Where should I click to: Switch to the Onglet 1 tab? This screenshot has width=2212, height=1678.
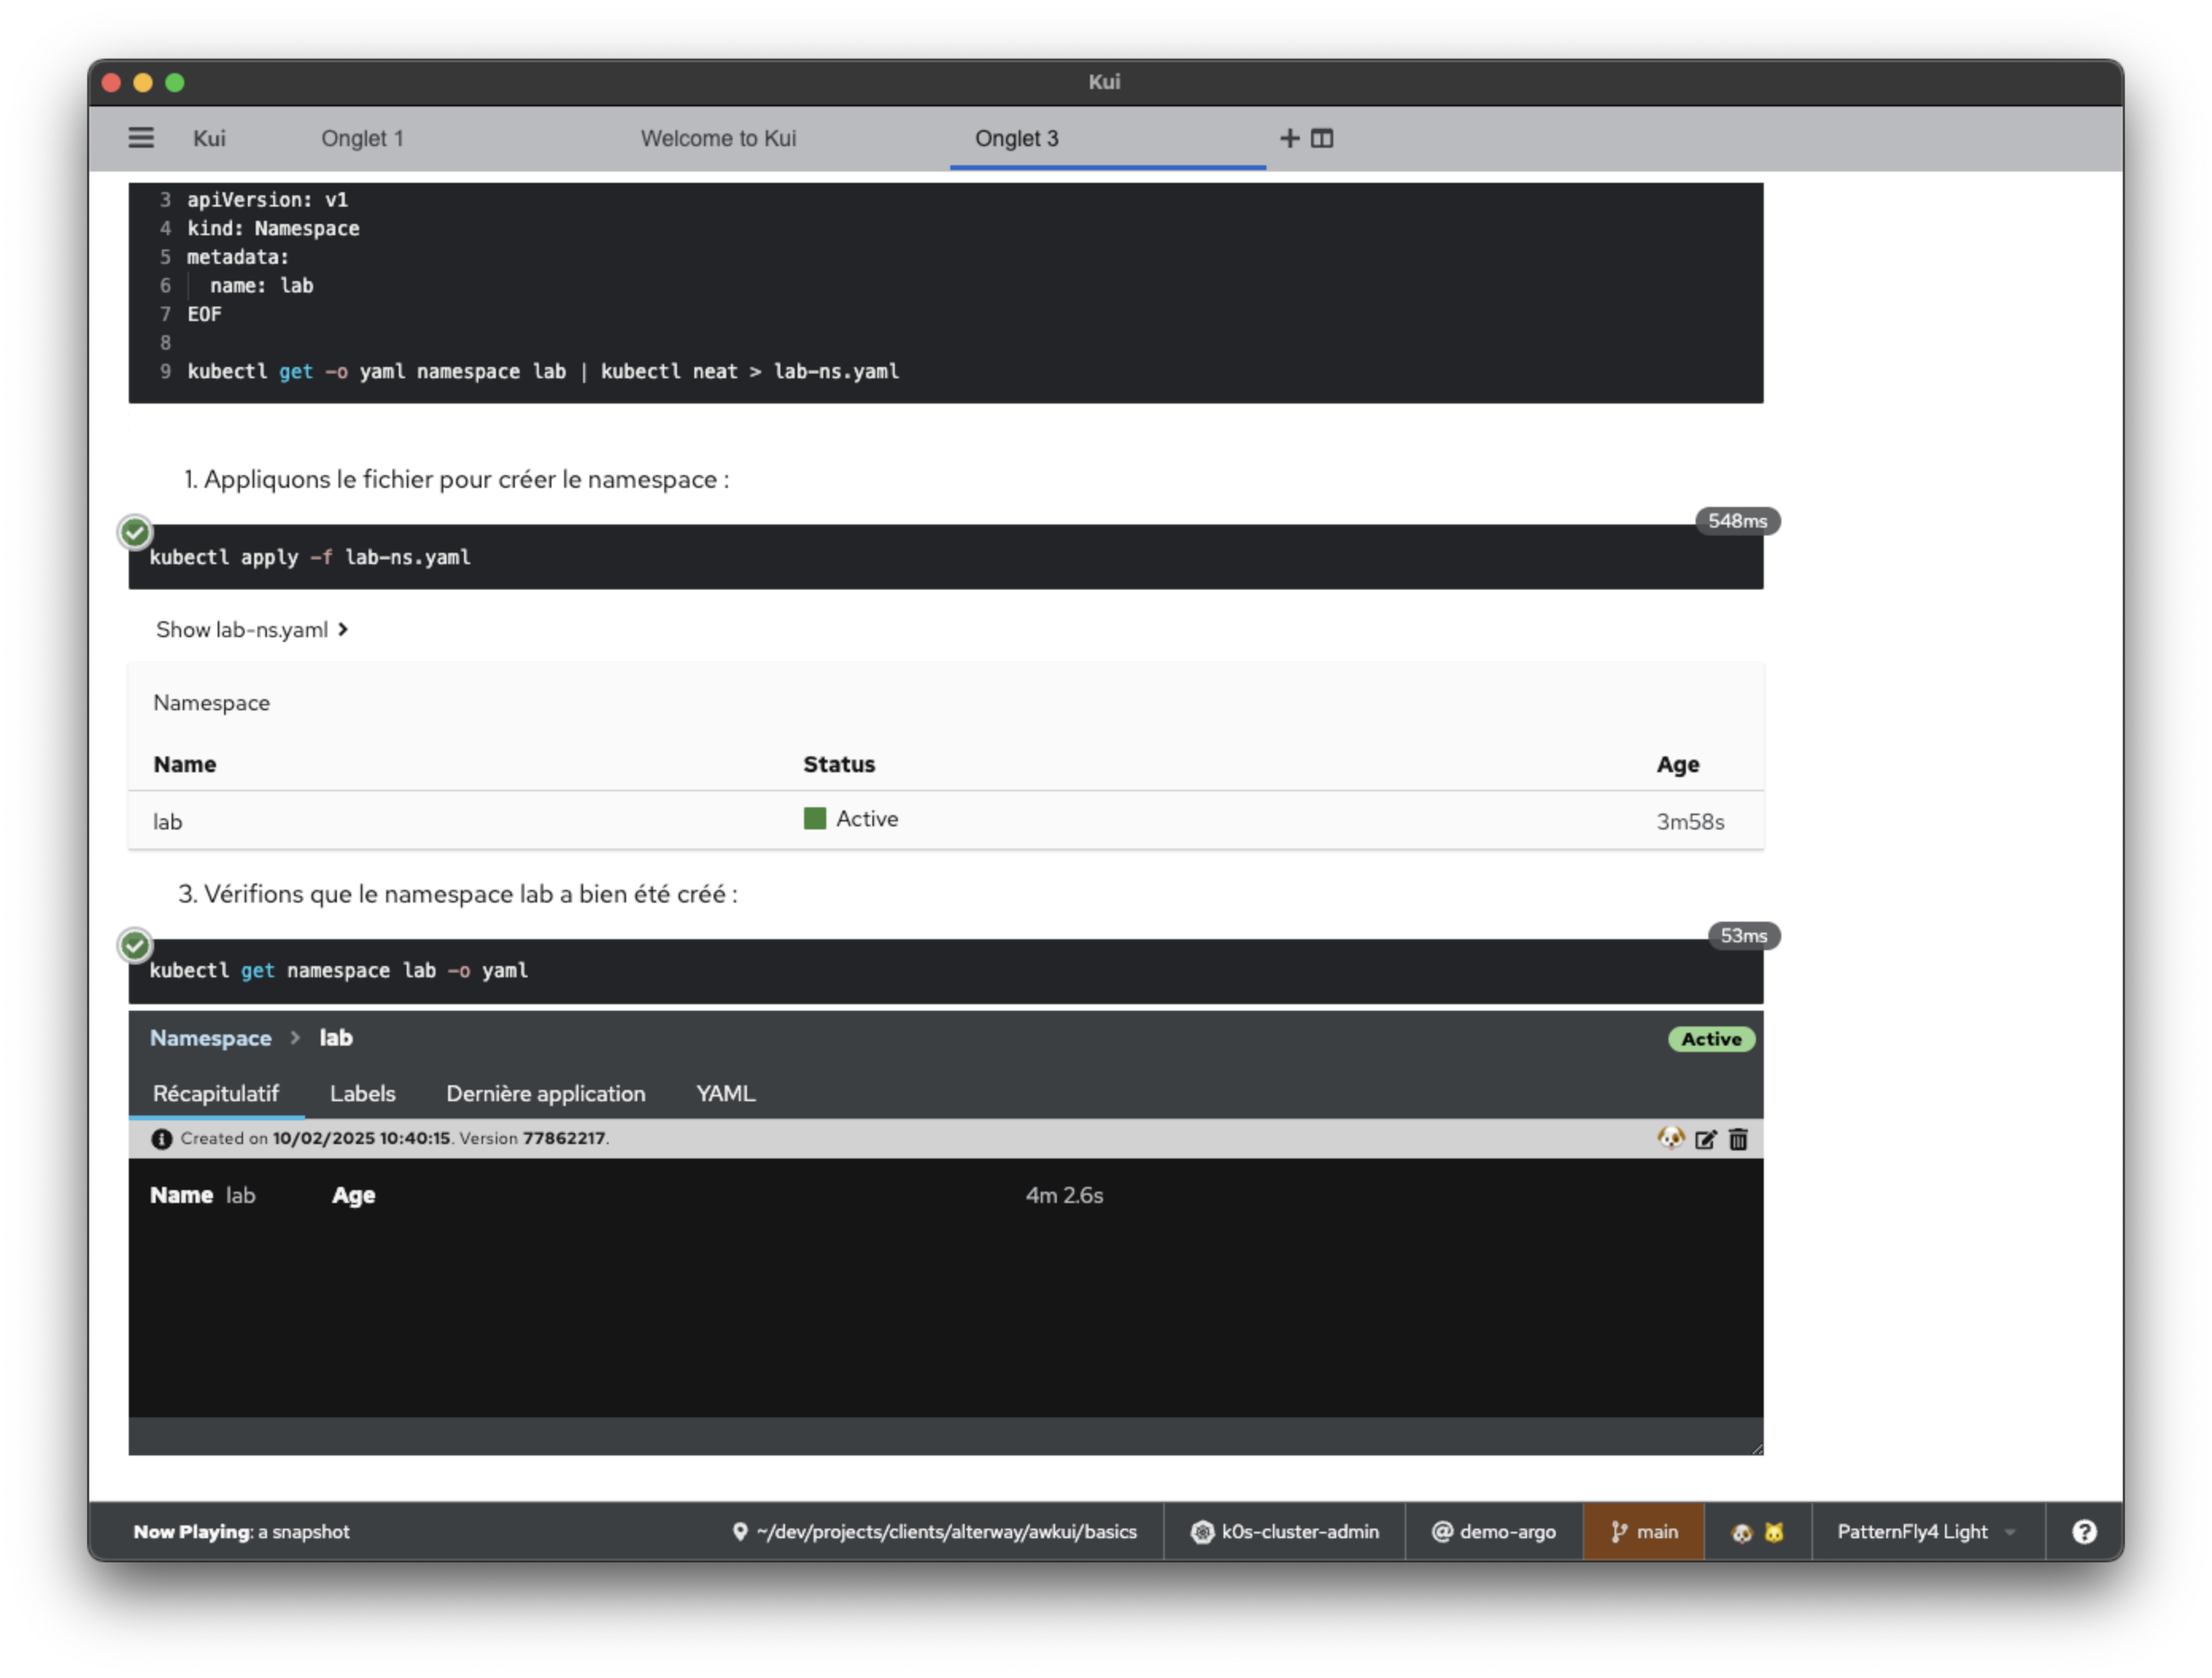click(x=362, y=138)
